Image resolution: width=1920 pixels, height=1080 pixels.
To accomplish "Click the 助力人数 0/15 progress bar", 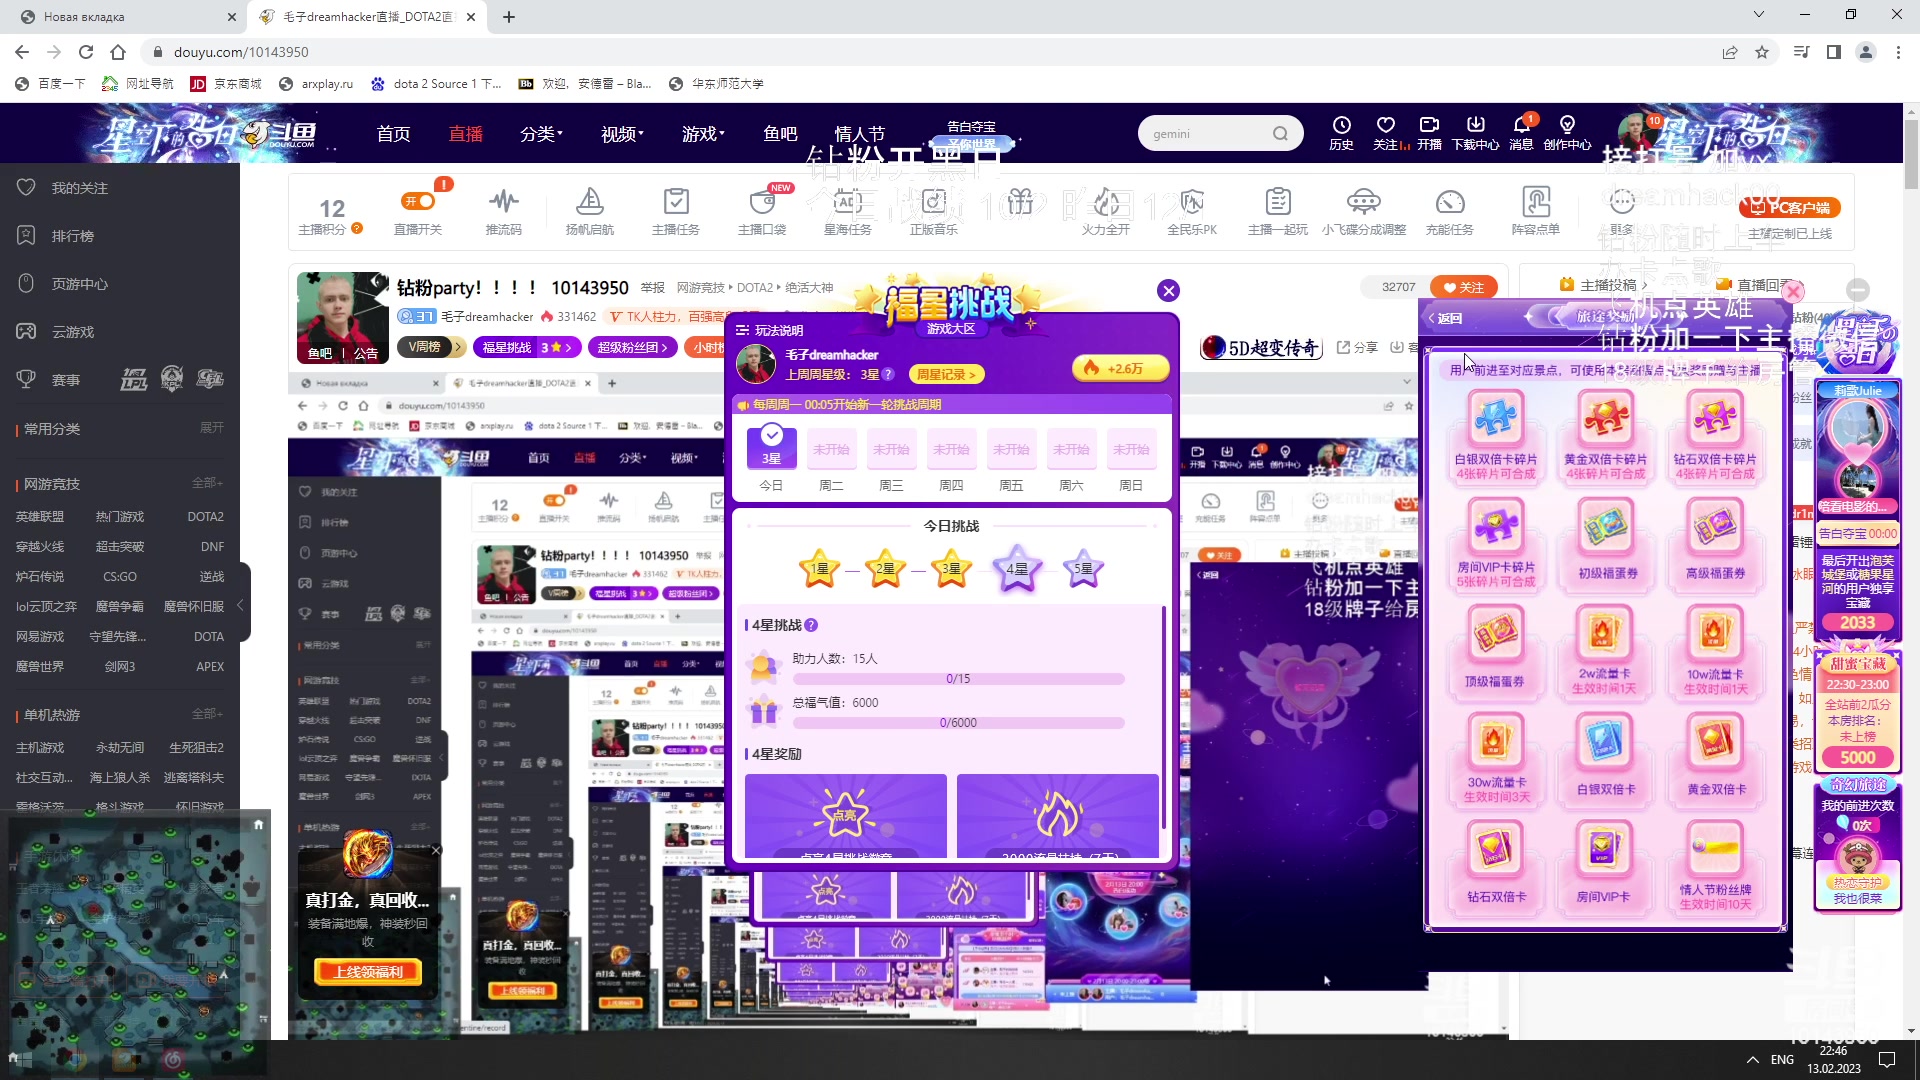I will click(958, 679).
